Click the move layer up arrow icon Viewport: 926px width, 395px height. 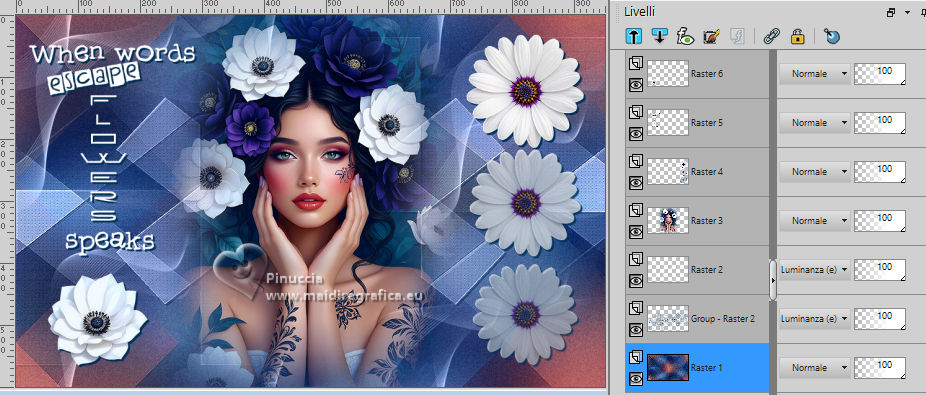click(634, 37)
